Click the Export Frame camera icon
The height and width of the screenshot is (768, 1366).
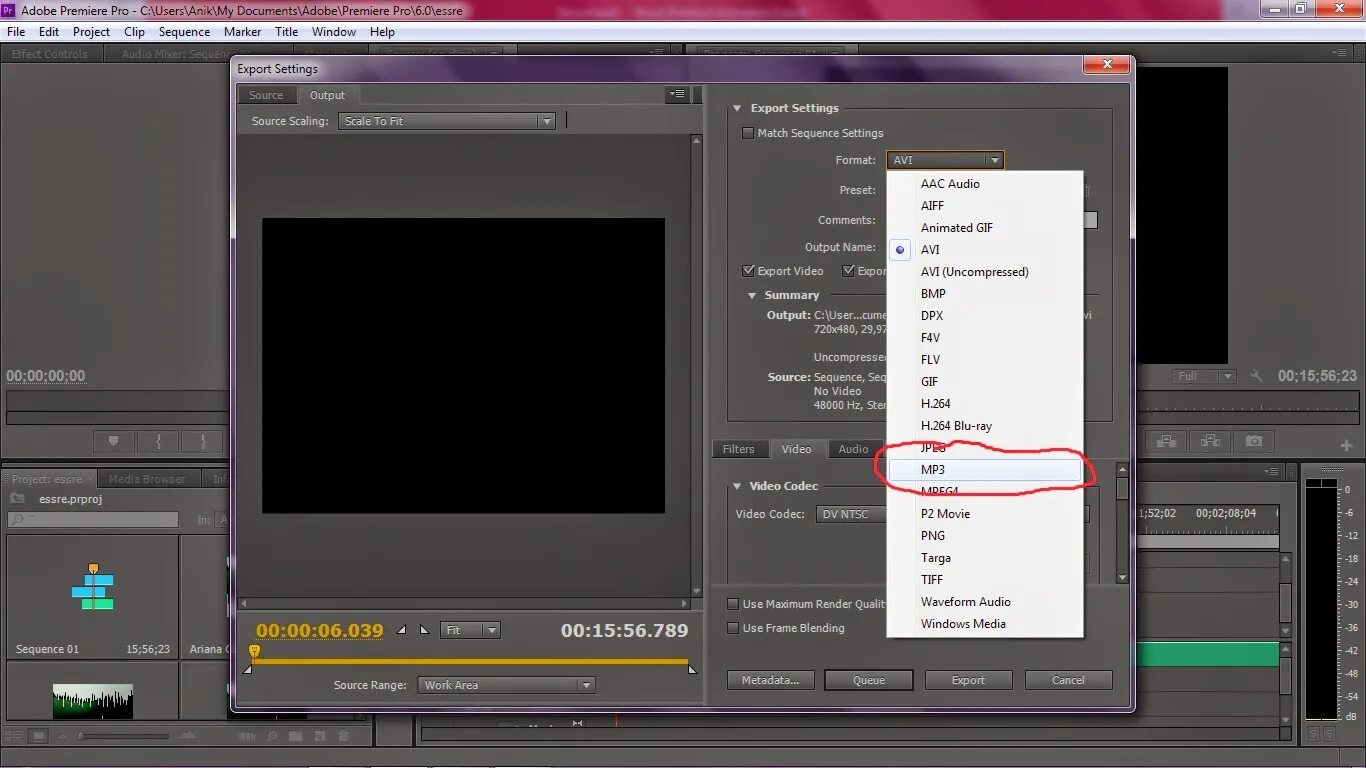click(x=1254, y=441)
